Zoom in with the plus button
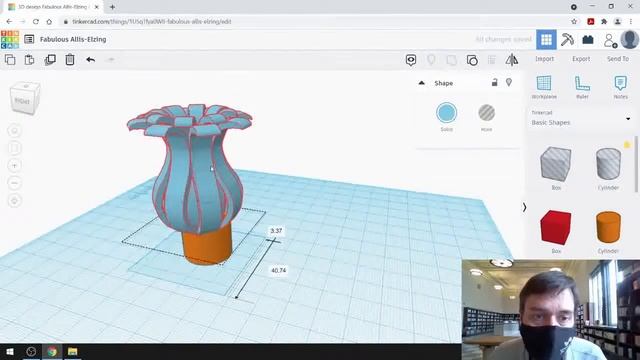 15,166
